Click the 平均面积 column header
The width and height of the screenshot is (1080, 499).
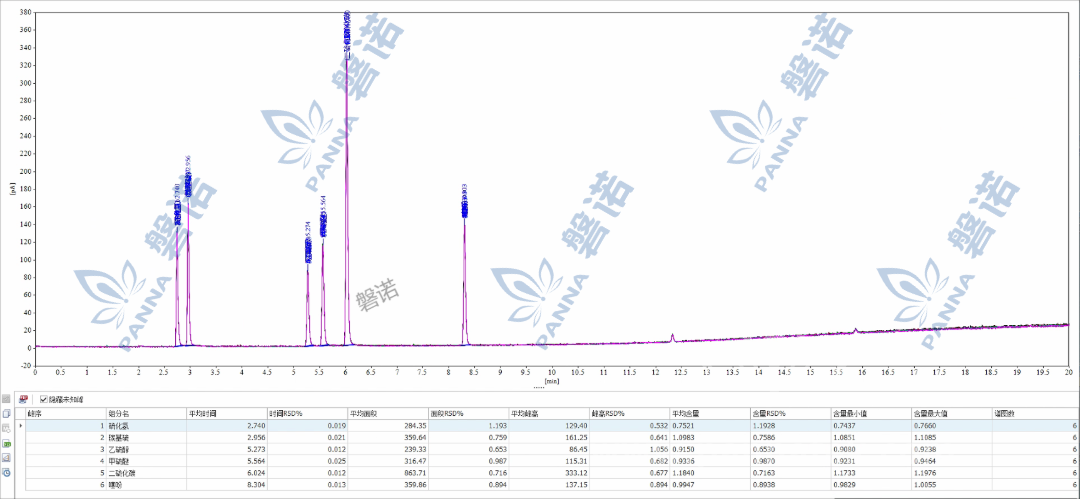363,413
